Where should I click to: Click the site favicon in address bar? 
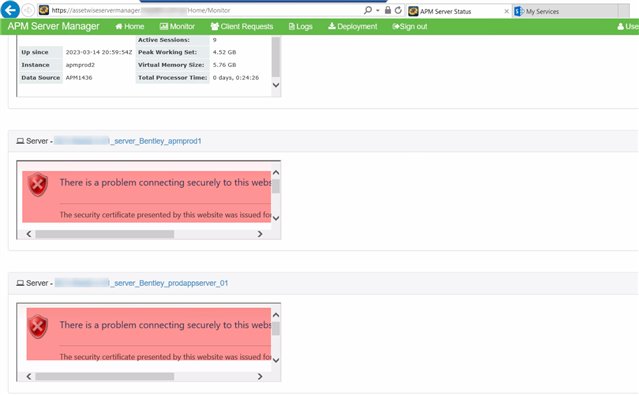point(44,10)
